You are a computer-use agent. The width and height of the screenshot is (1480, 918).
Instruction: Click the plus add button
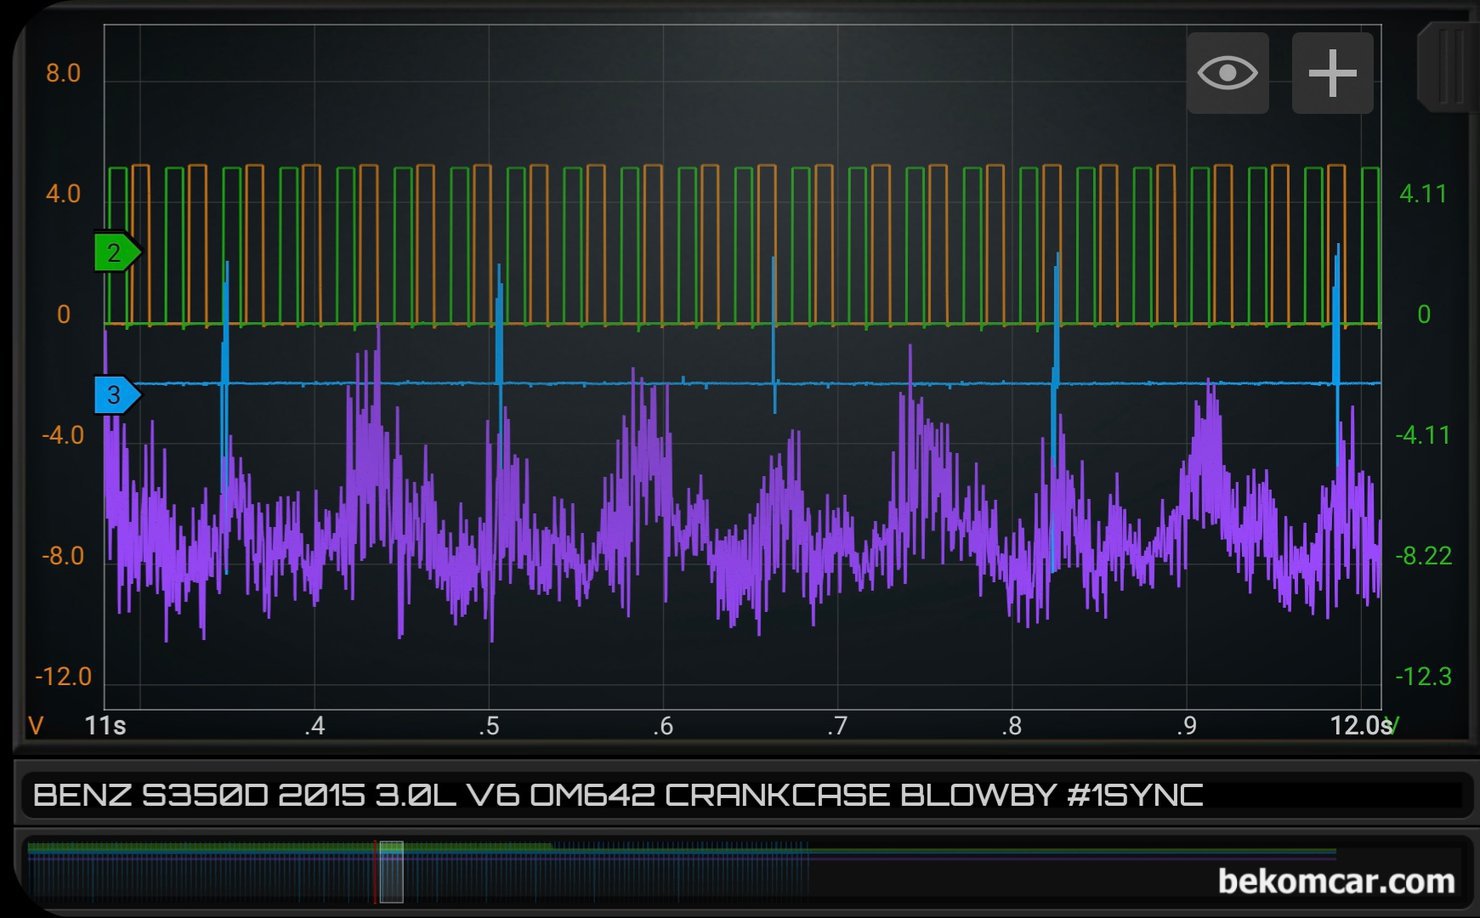(1332, 73)
